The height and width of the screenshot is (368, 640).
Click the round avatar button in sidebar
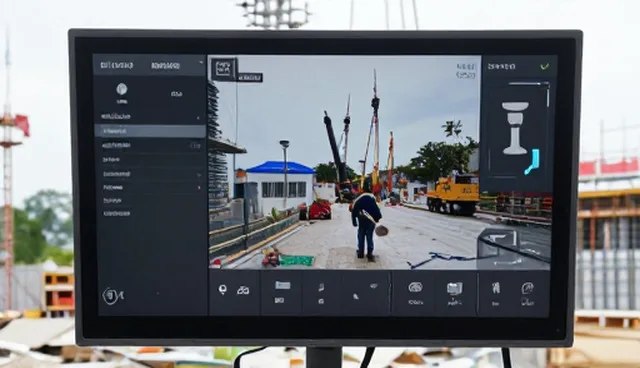click(x=122, y=89)
